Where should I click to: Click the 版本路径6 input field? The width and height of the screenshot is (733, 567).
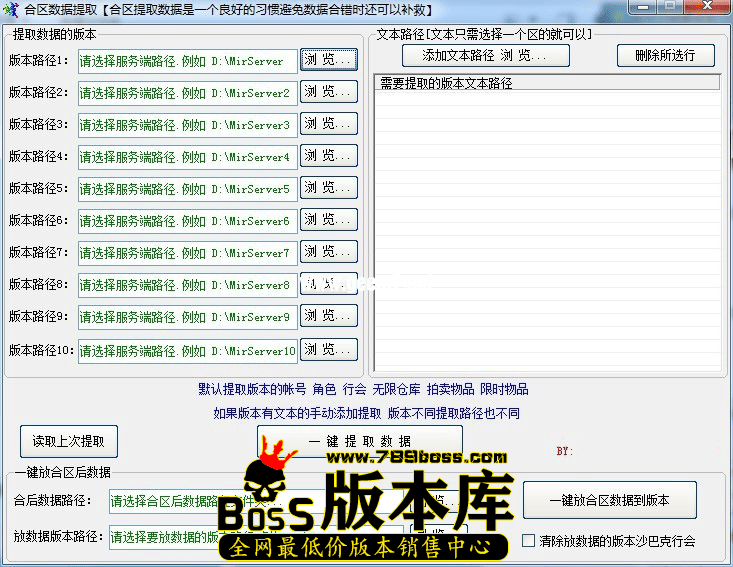(x=187, y=221)
